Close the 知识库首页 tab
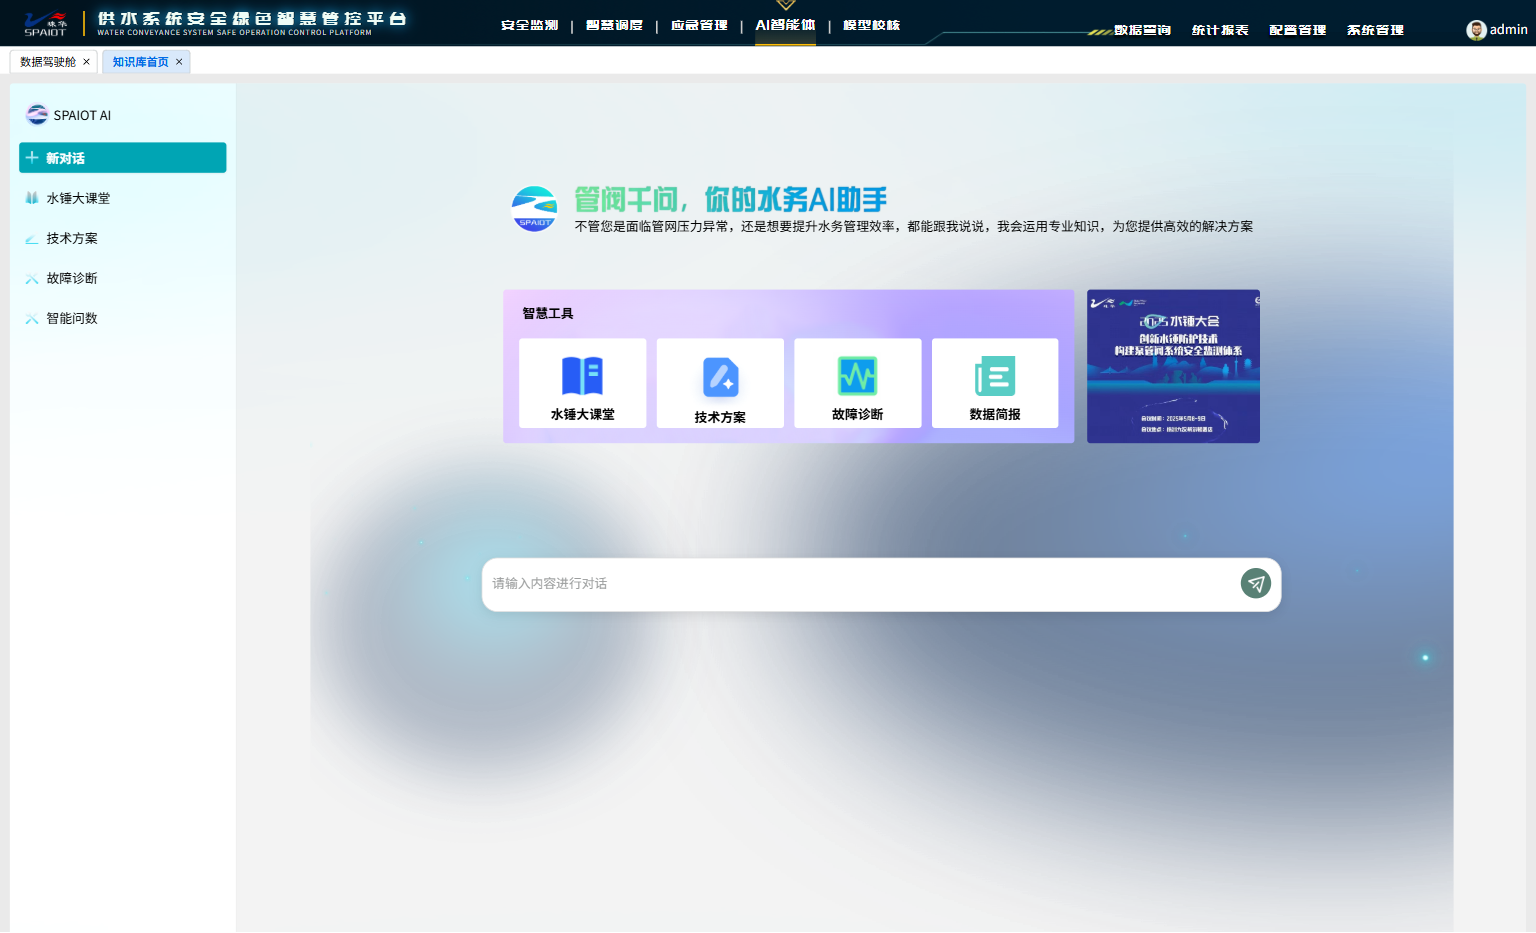The image size is (1536, 933). click(179, 62)
